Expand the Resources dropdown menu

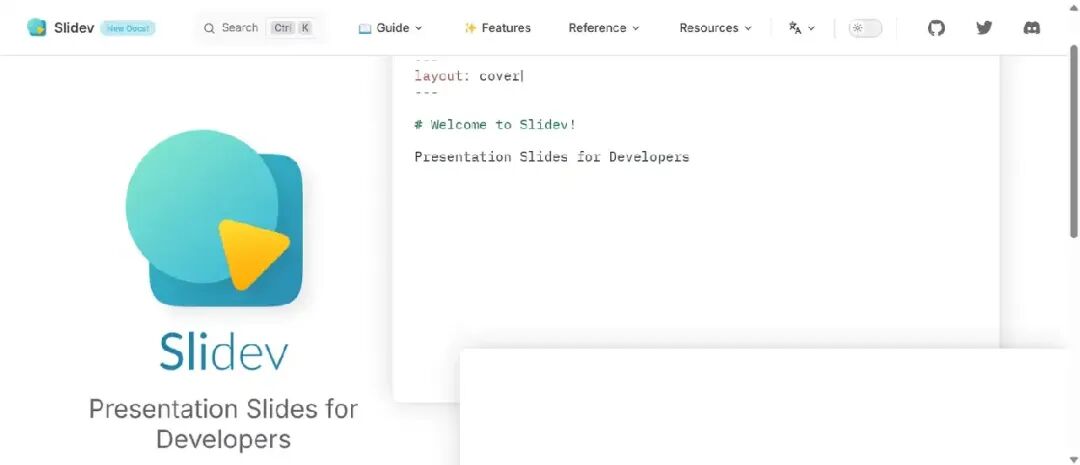[x=716, y=28]
